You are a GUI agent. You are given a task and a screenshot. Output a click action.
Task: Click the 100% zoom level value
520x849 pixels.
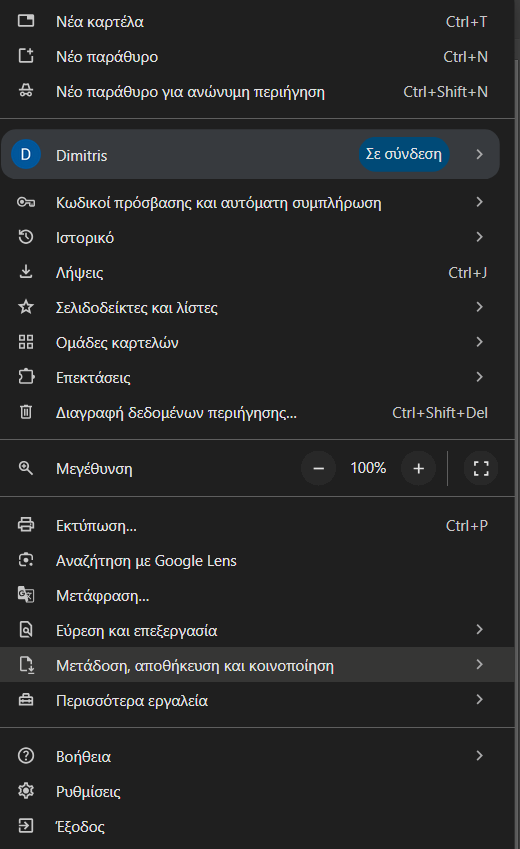click(x=368, y=468)
